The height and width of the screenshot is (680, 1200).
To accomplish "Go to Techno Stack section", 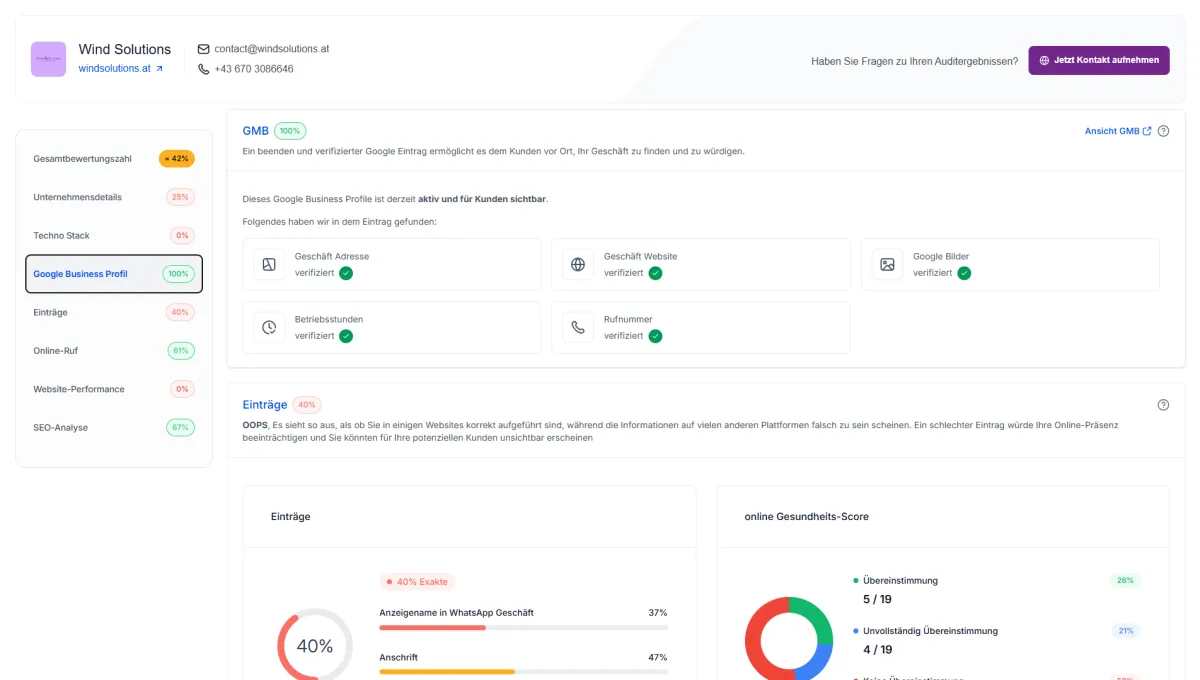I will pos(114,236).
